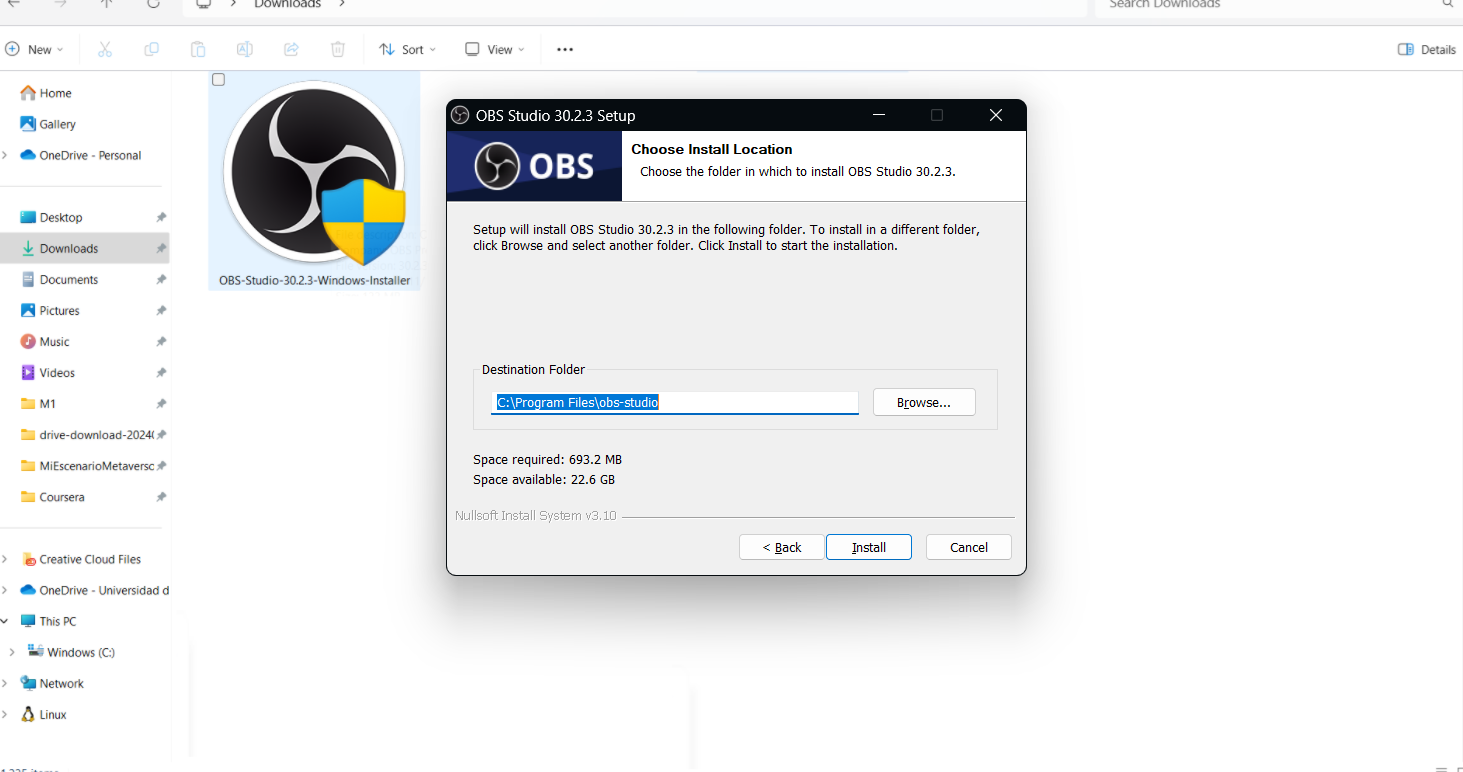The width and height of the screenshot is (1463, 772).
Task: Minimize the OBS Studio Setup window
Action: tap(878, 115)
